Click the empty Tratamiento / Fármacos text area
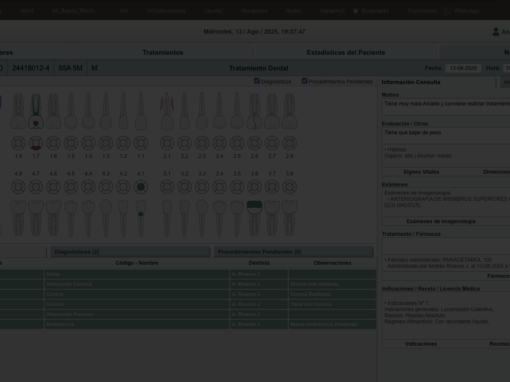Viewport: 510px width, 382px height. (x=446, y=246)
